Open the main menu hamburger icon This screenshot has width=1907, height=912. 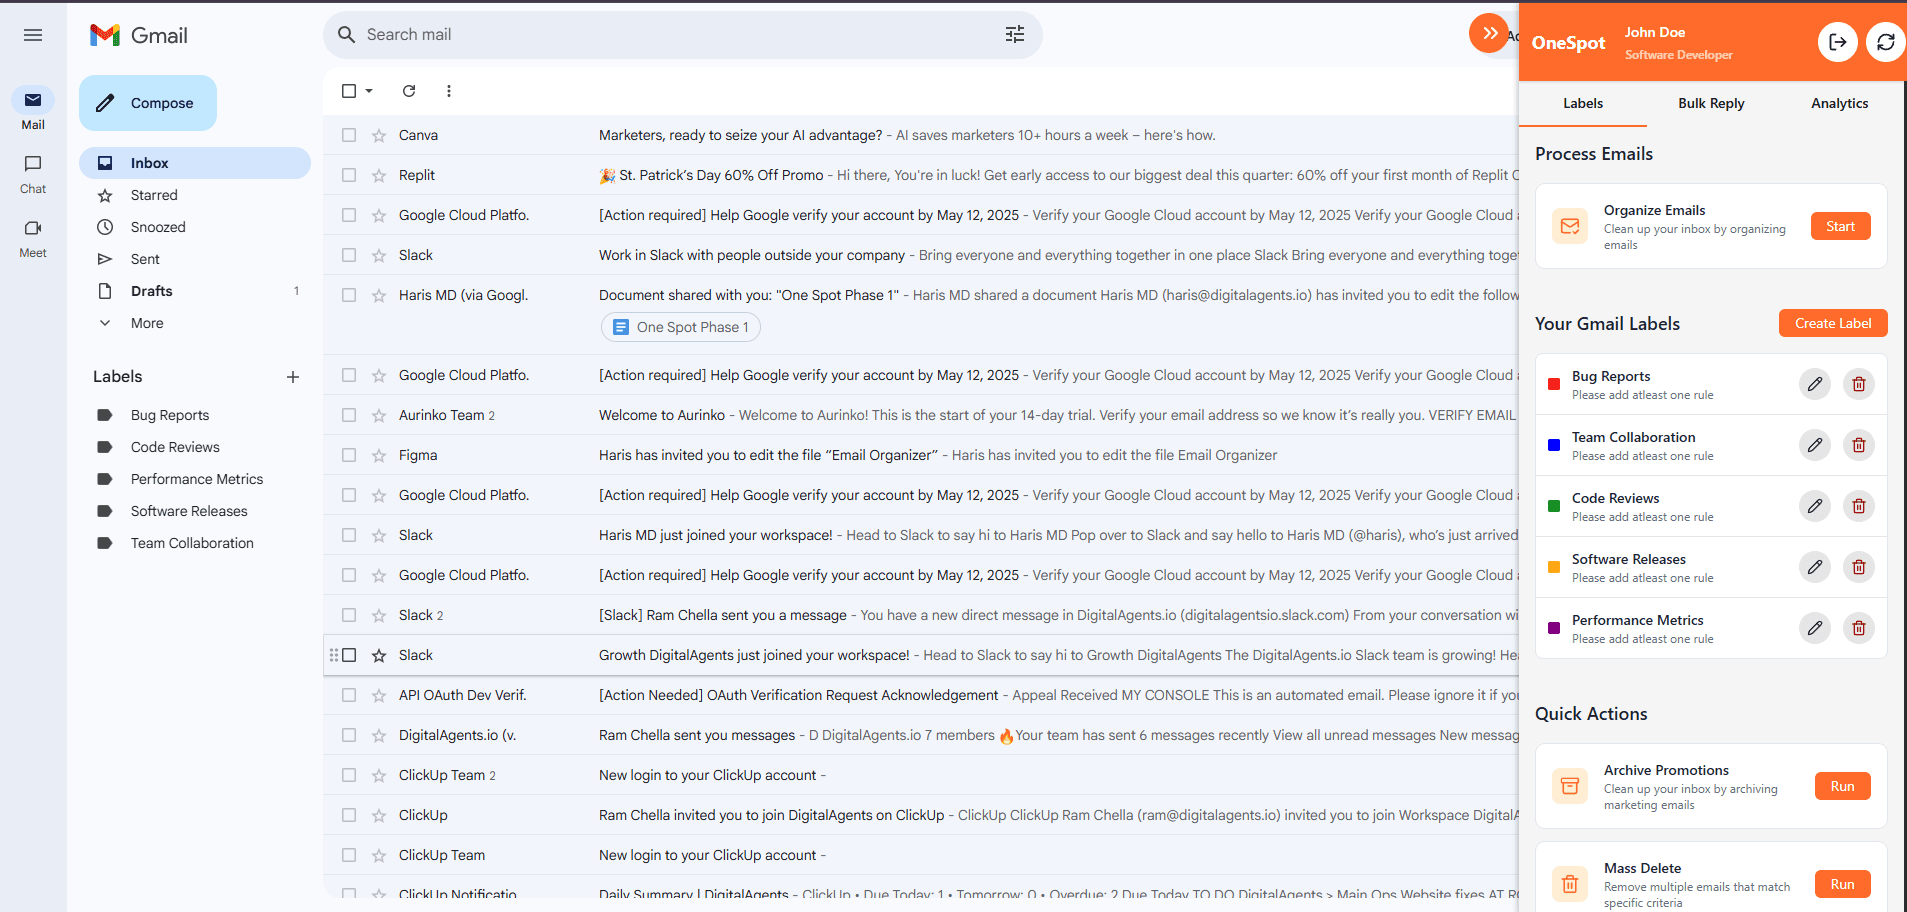[x=33, y=35]
